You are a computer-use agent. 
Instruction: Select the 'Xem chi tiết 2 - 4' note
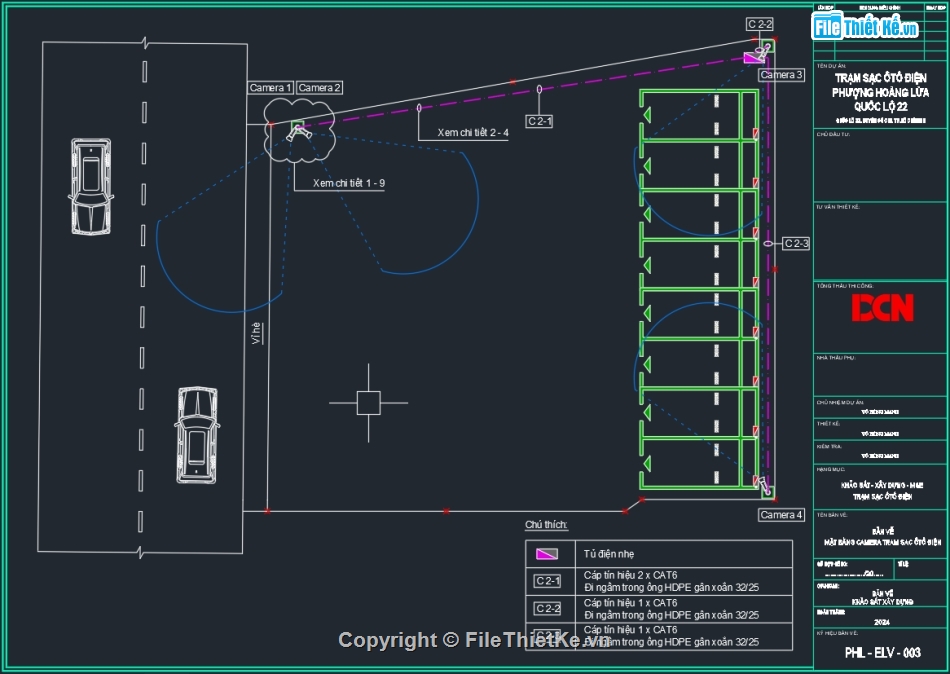tap(473, 133)
